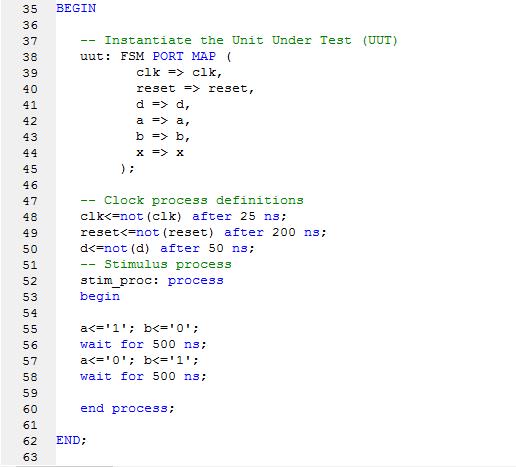Click the 'reset => reset,' port mapping
The width and height of the screenshot is (516, 467).
(x=195, y=88)
